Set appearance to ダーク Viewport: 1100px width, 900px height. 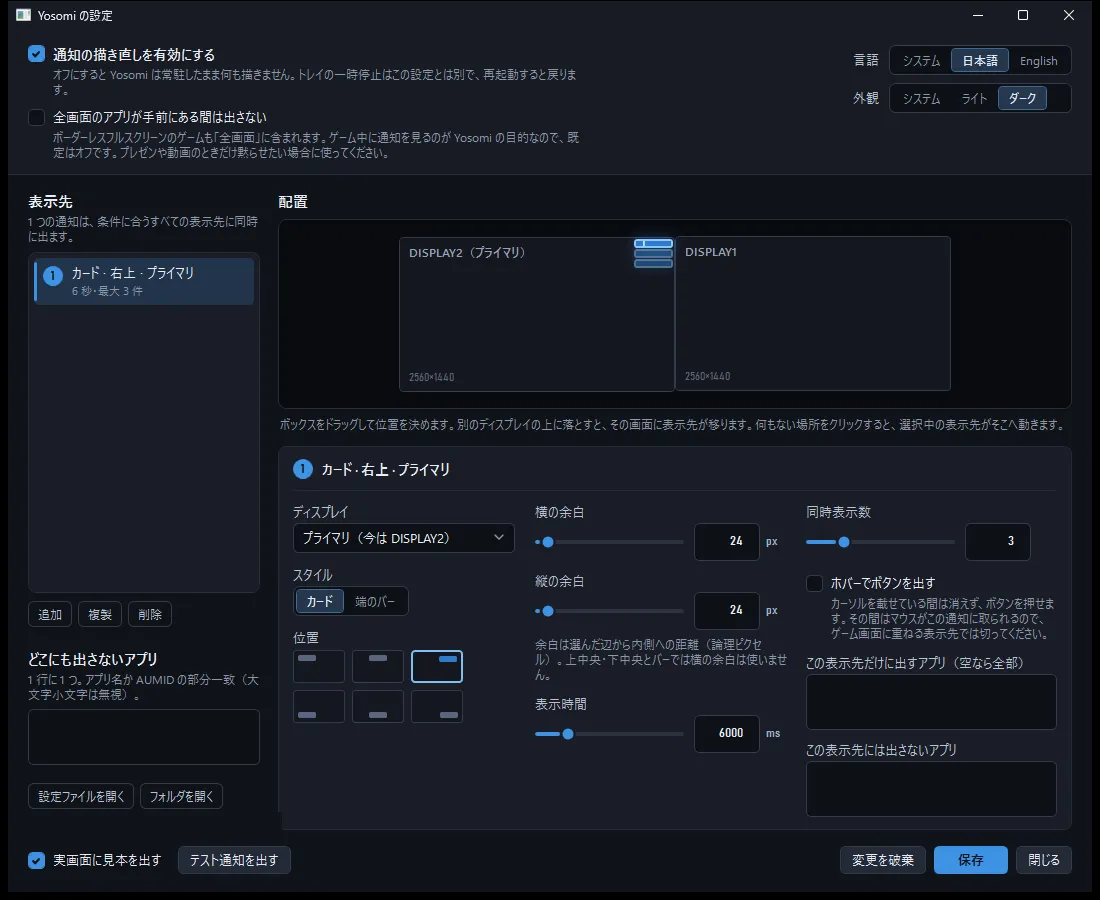click(1022, 98)
